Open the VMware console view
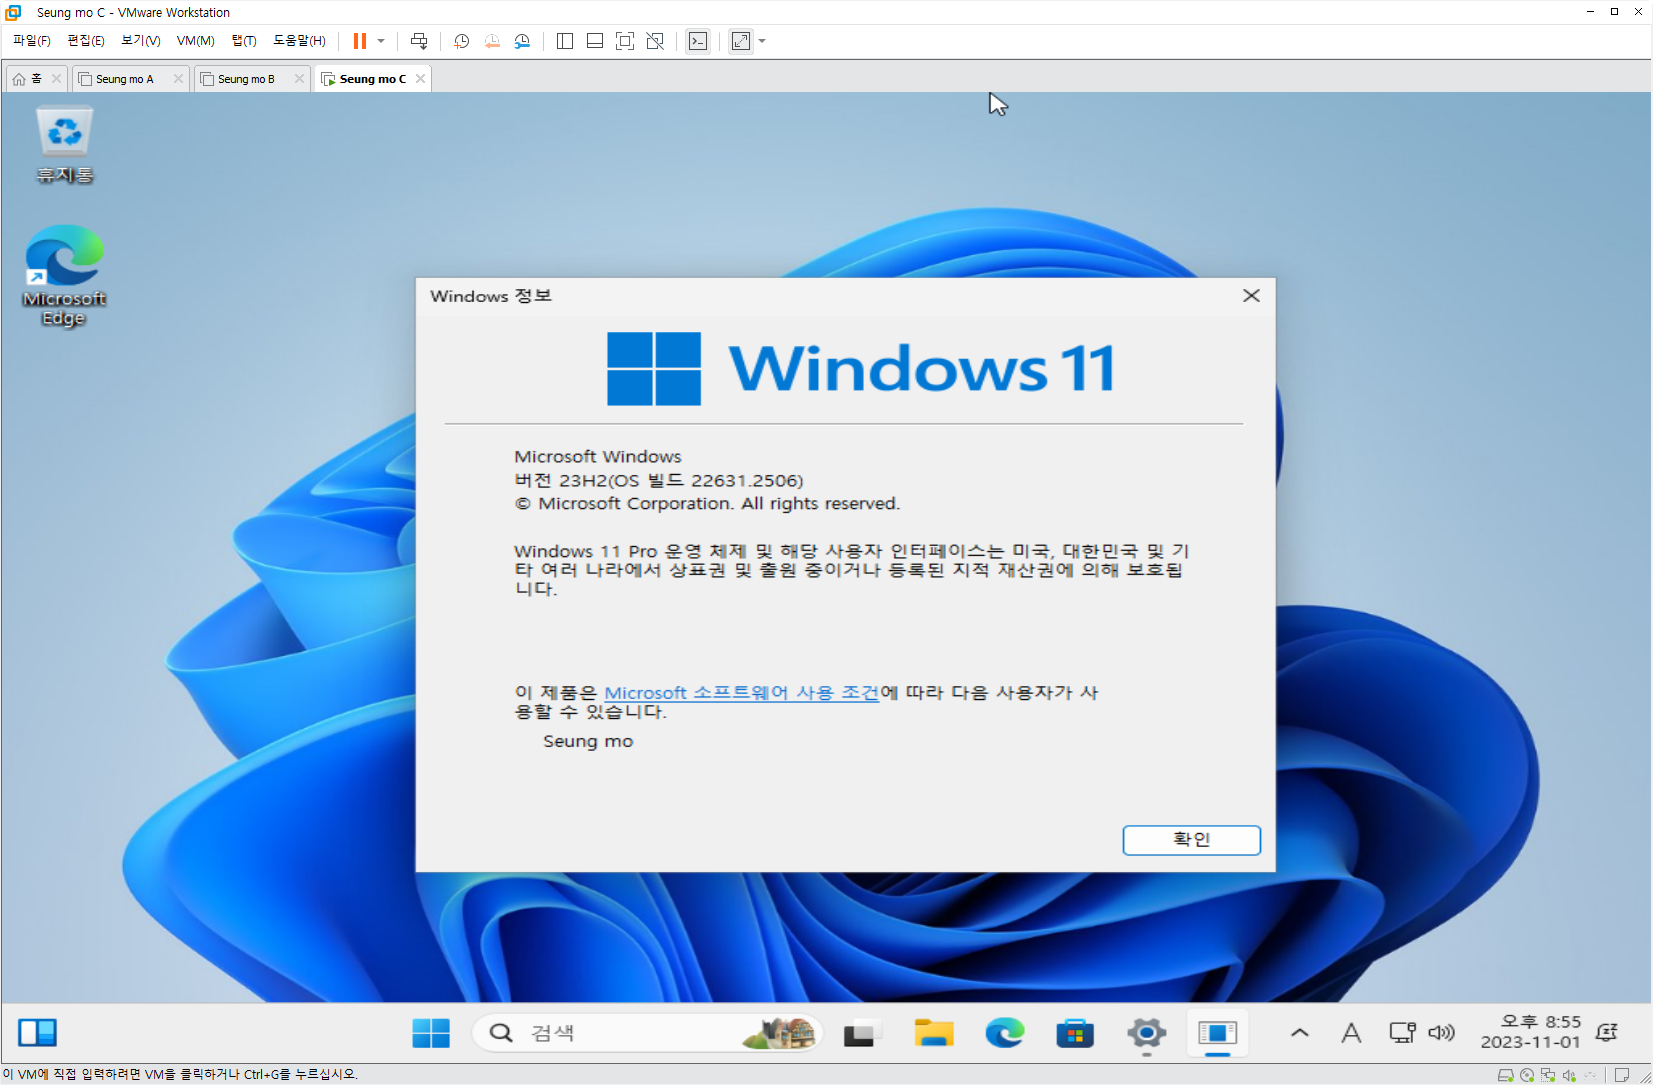Screen dimensions: 1653x1085 [698, 41]
